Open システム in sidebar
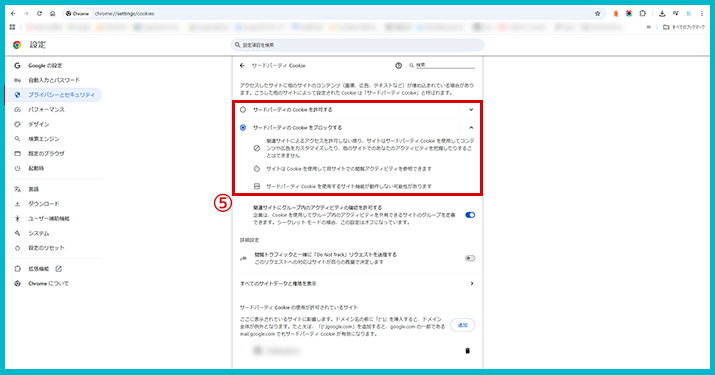Viewport: 715px width, 375px height. pyautogui.click(x=38, y=234)
